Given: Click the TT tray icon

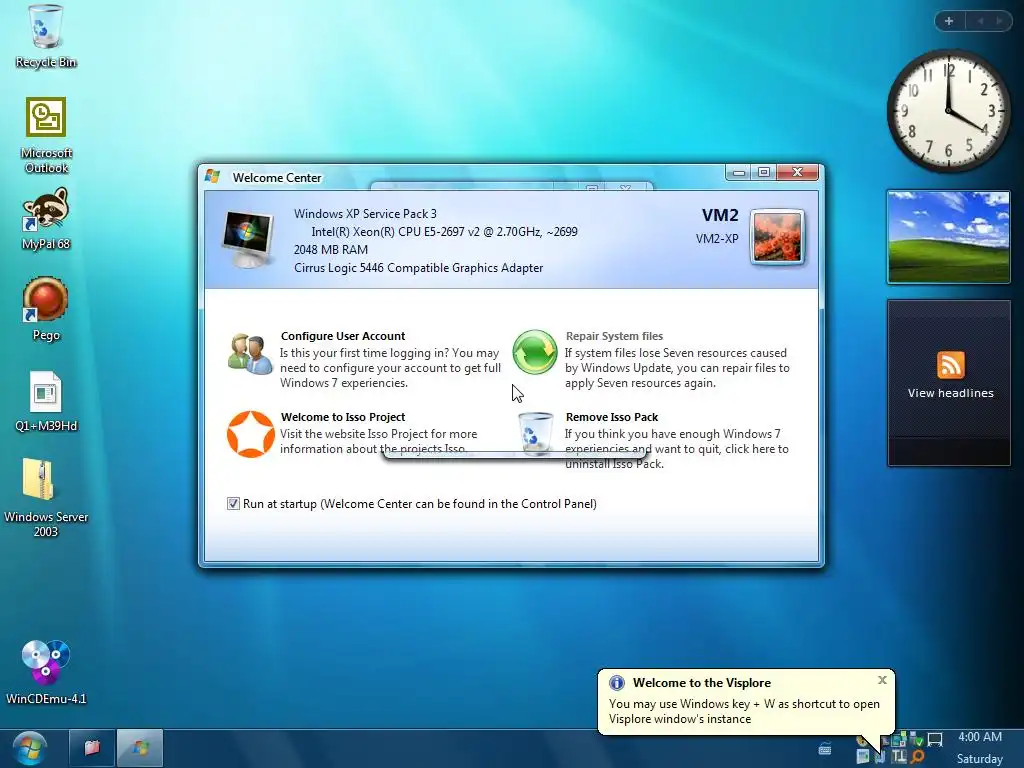Looking at the screenshot, I should pyautogui.click(x=899, y=756).
